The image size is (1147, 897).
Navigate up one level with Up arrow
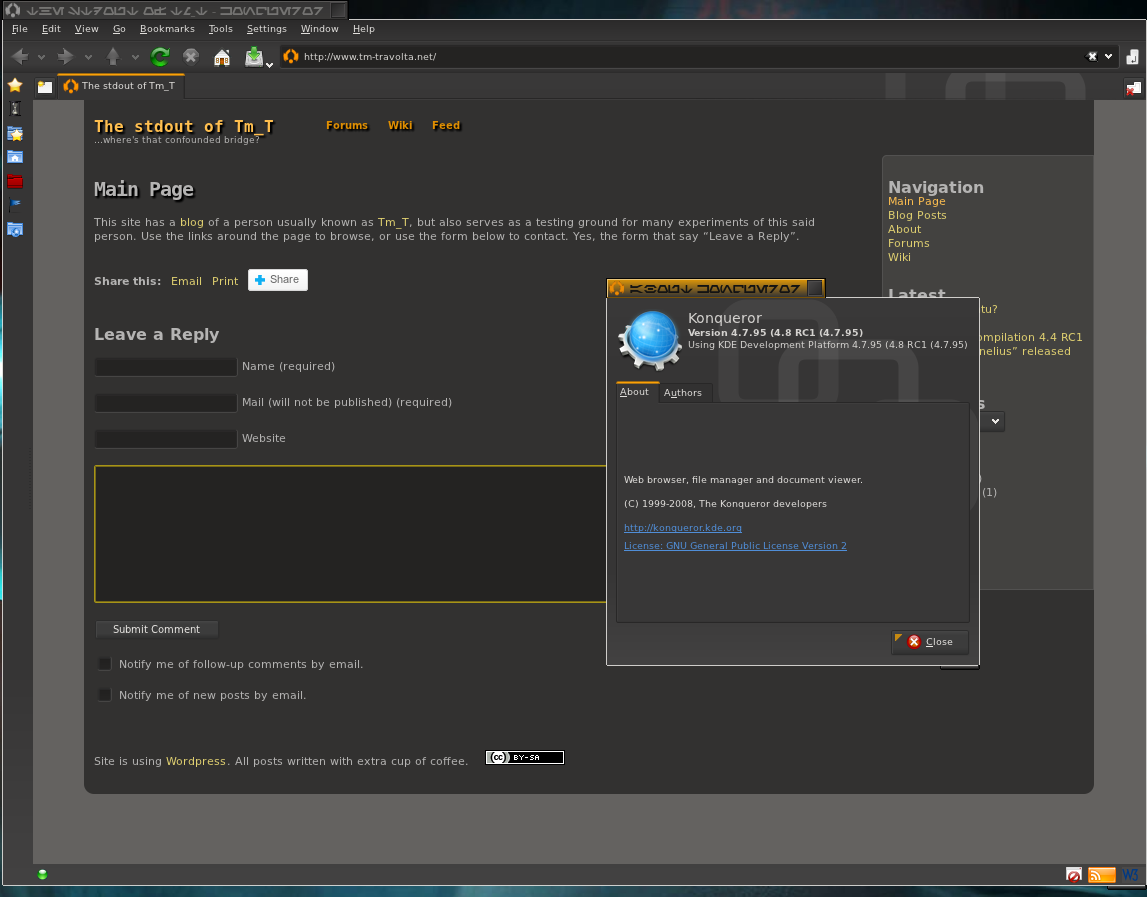click(x=113, y=56)
